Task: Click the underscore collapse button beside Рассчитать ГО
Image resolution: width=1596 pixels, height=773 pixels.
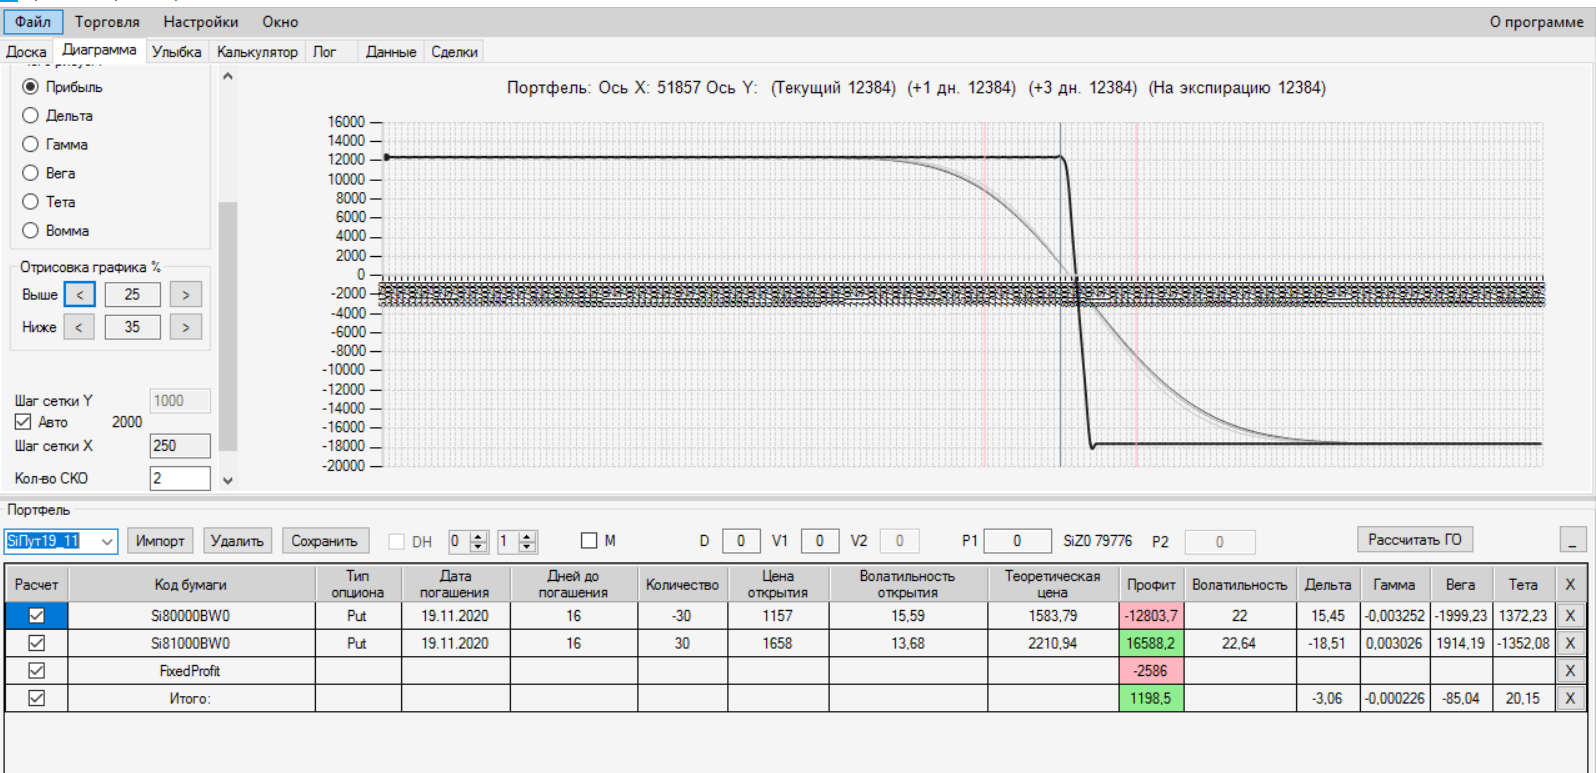Action: coord(1573,540)
